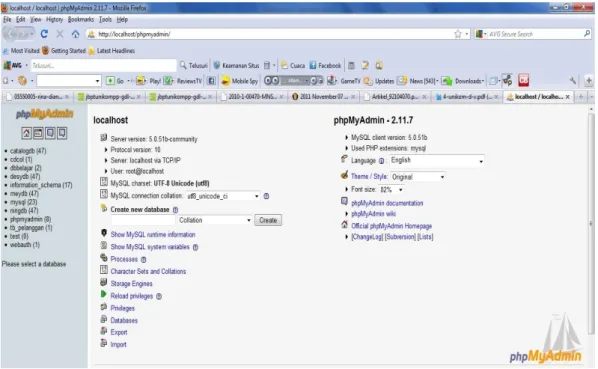Open Show MySQL system variables link
Image resolution: width=598 pixels, height=369 pixels.
150,247
